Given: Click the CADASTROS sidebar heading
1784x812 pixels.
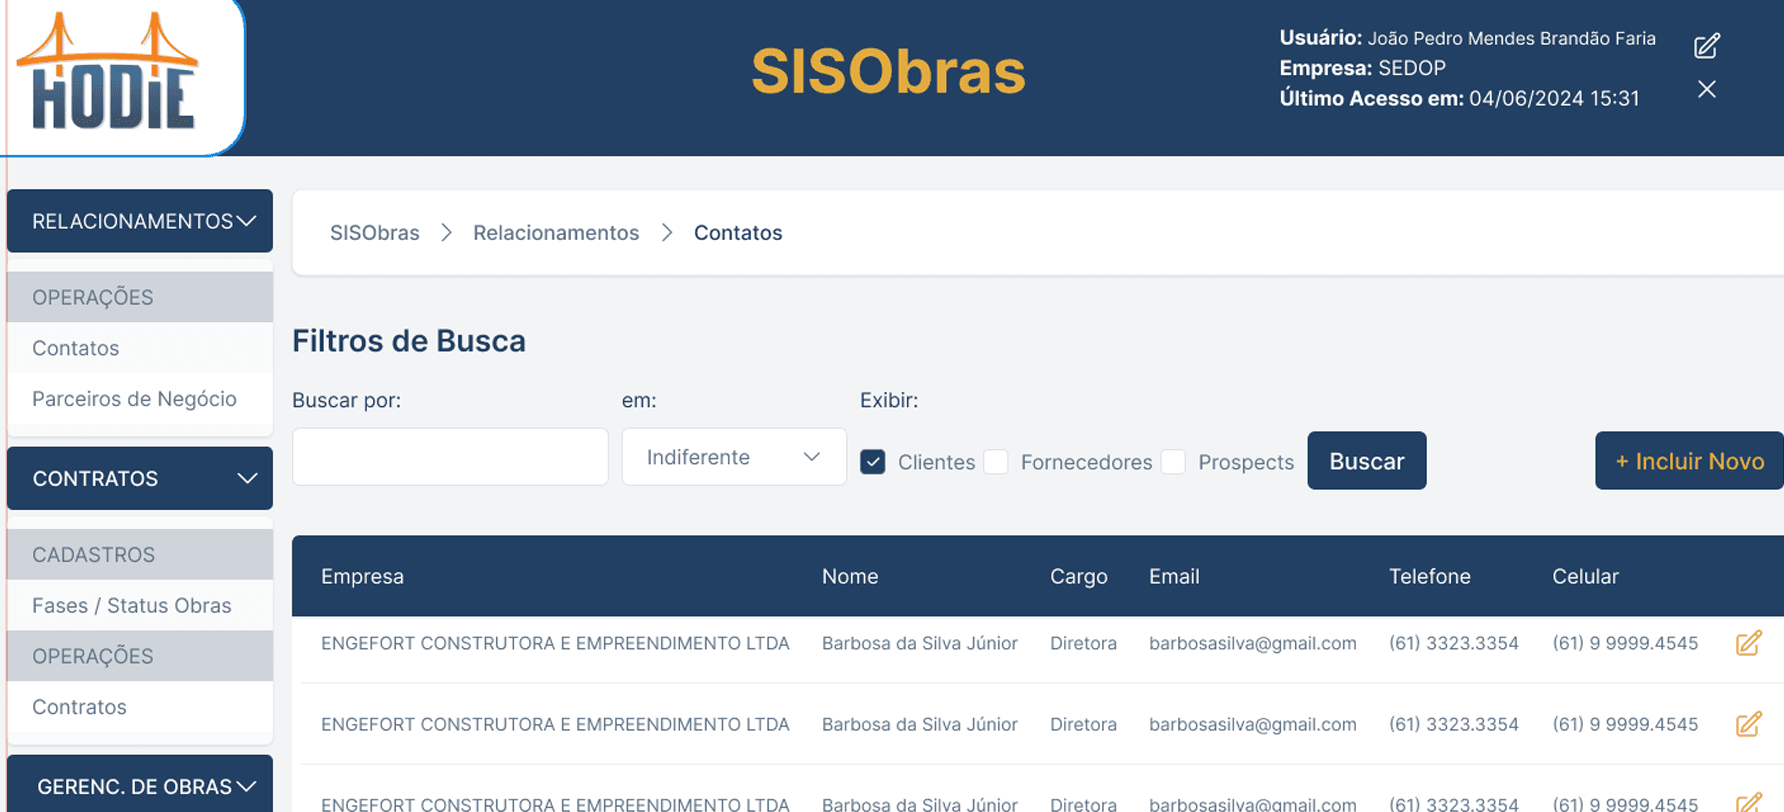Looking at the screenshot, I should [x=94, y=554].
